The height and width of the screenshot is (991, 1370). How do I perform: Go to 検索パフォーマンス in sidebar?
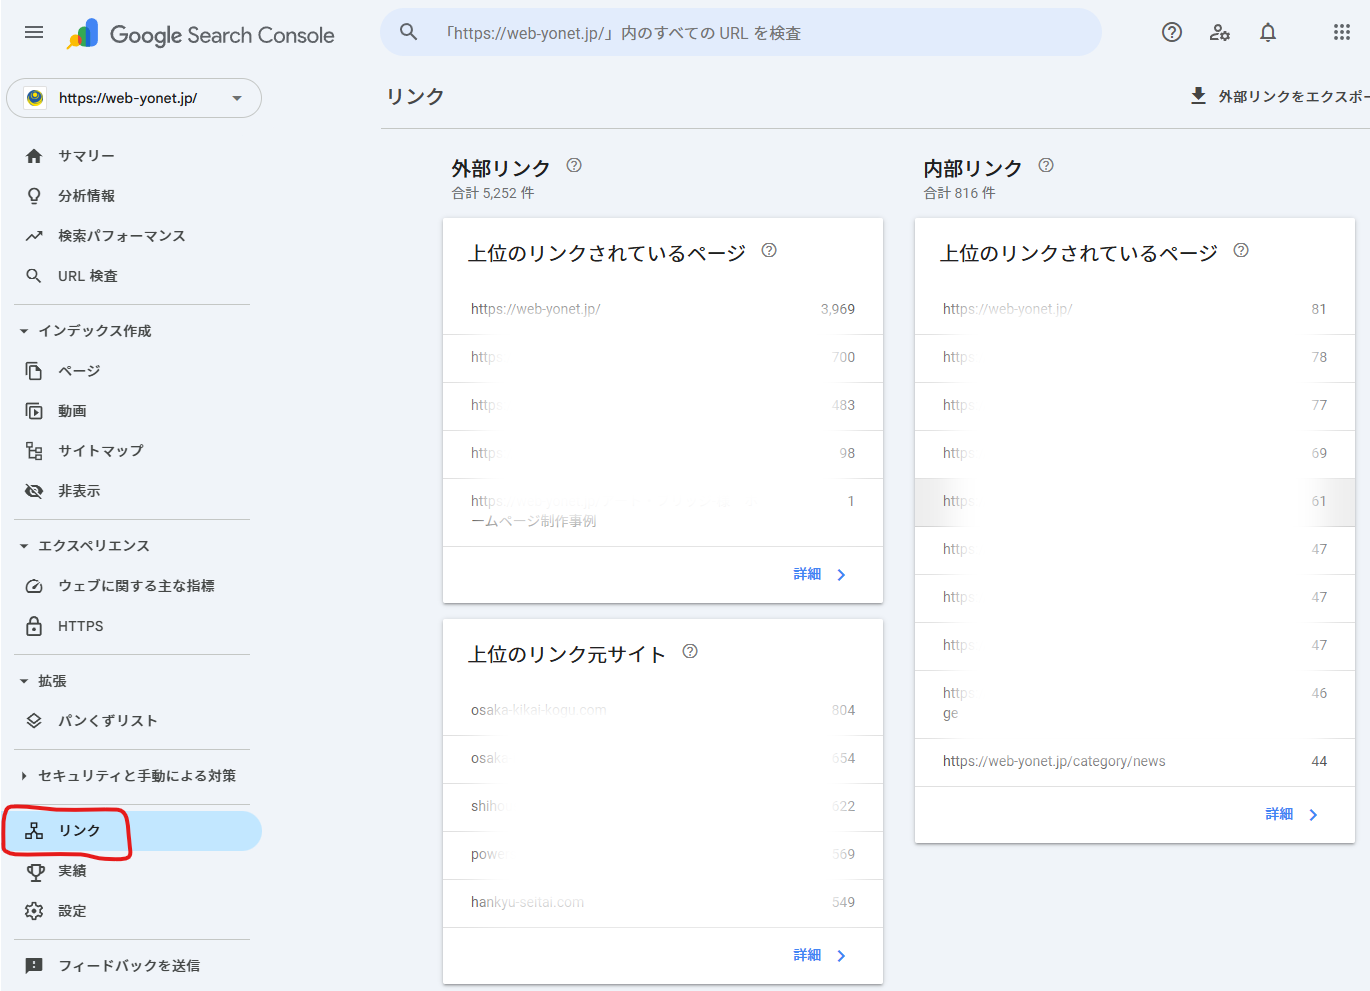point(121,236)
